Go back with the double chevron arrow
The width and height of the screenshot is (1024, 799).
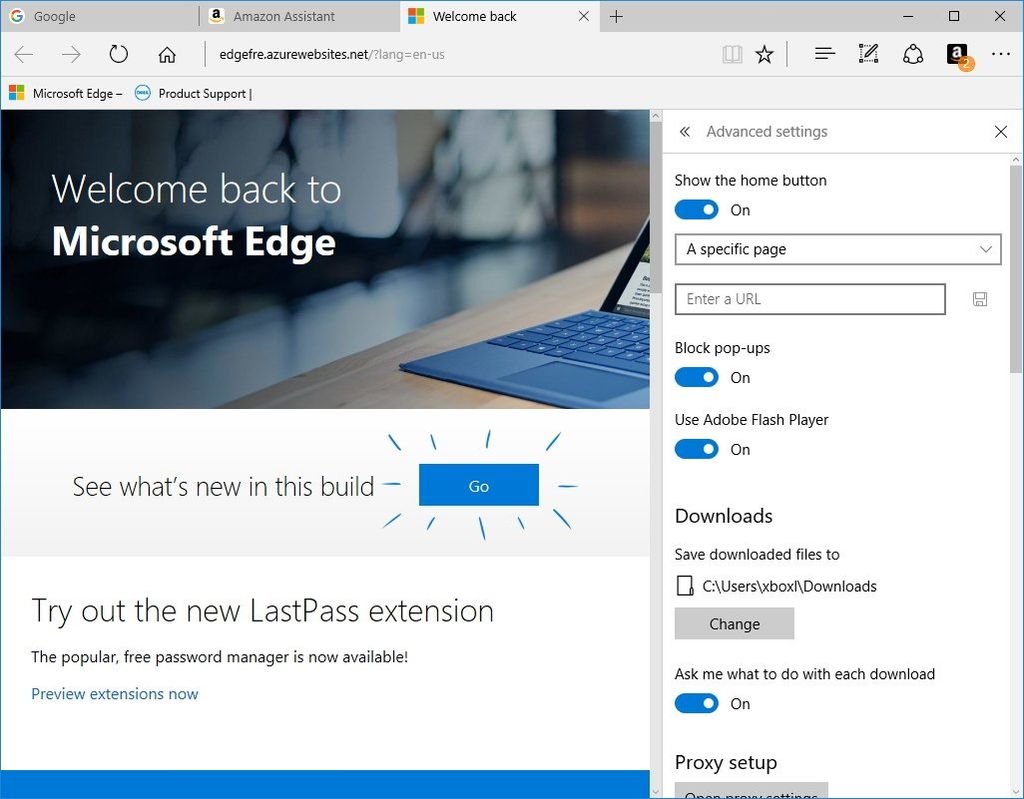(685, 131)
